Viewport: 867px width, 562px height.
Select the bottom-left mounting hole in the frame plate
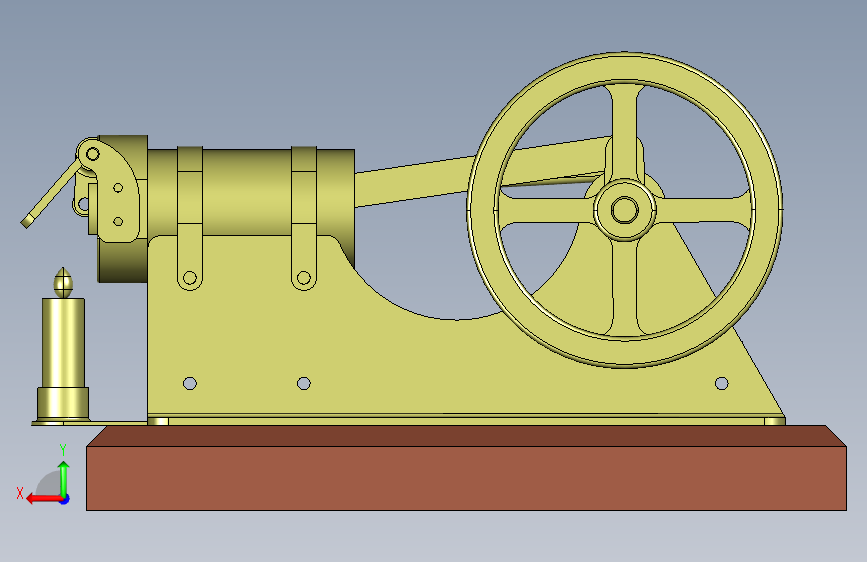(190, 383)
